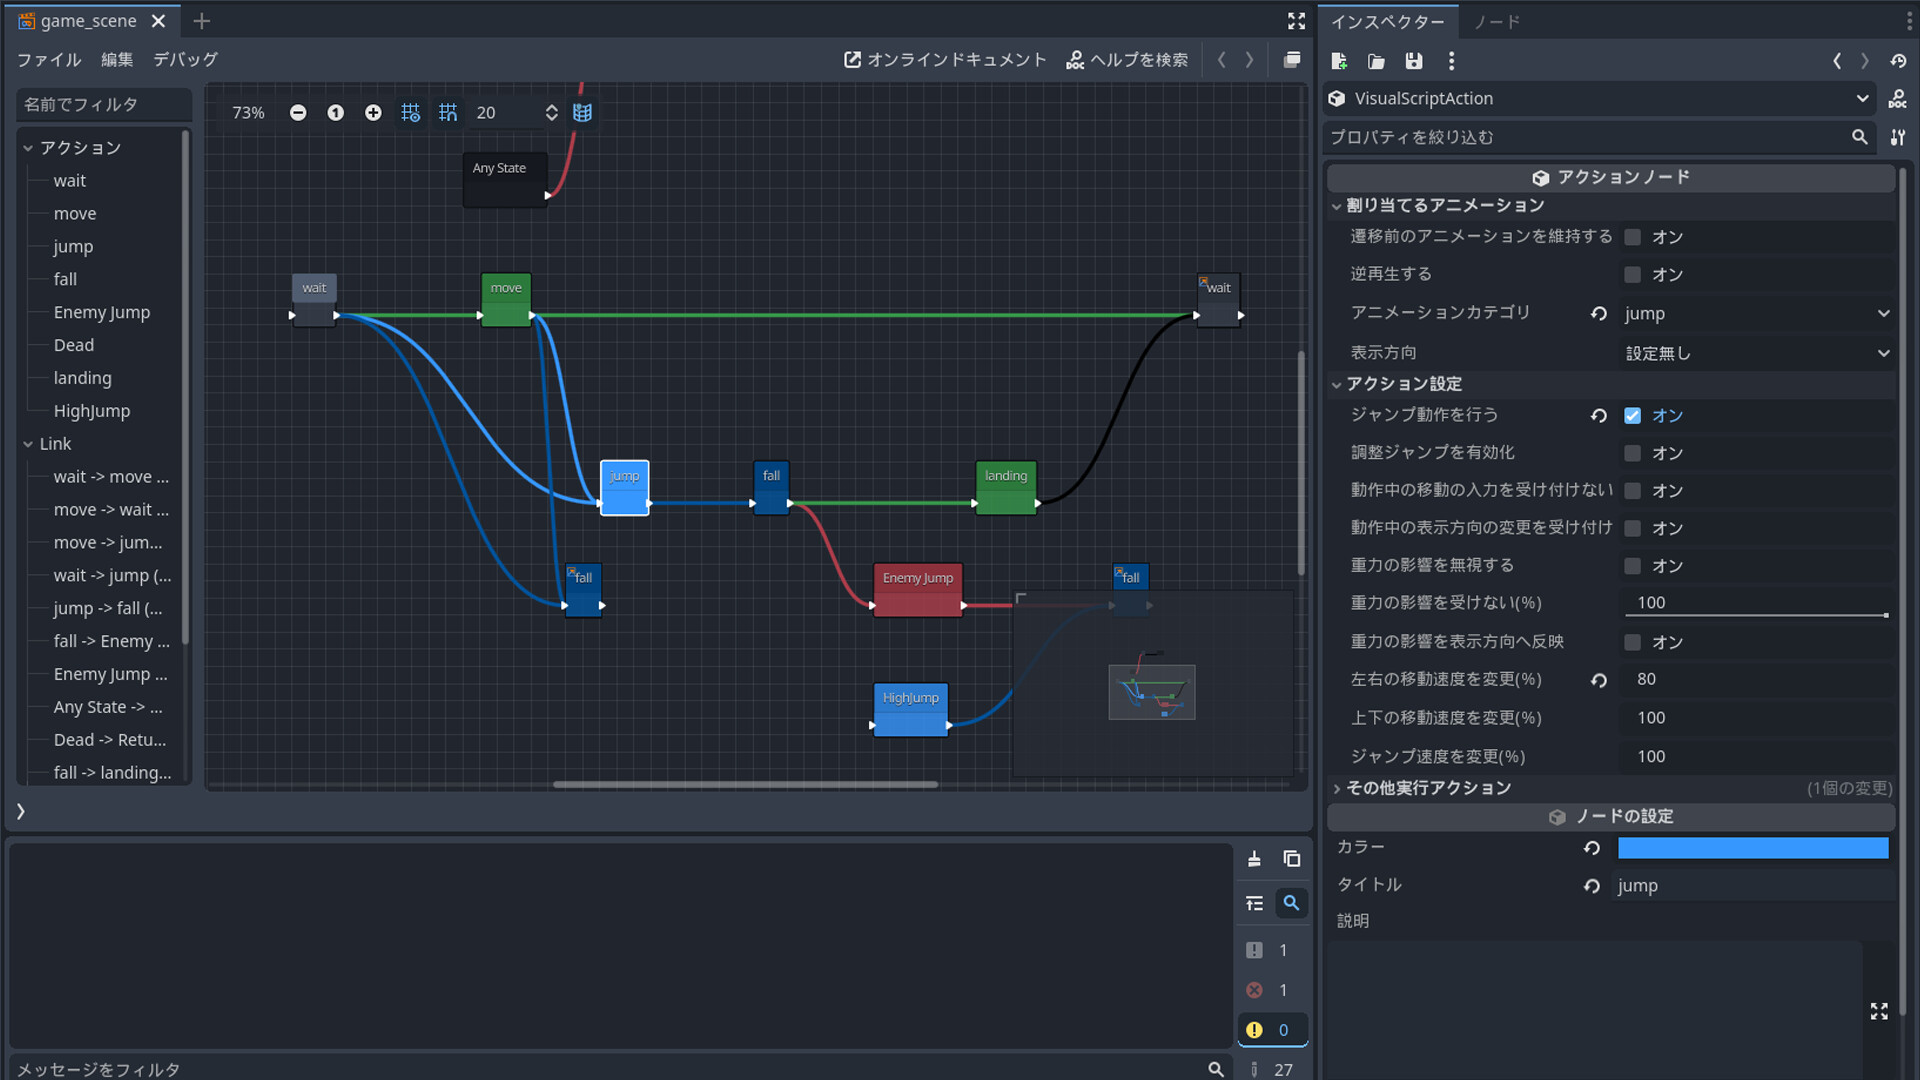
Task: Uncheck the ジャンプ動作を行う checkbox
Action: [x=1633, y=416]
